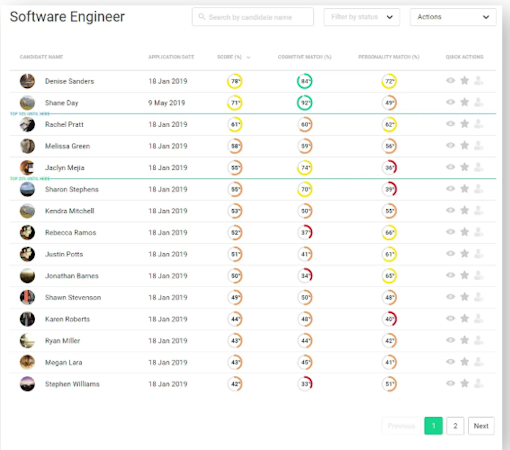Click the person icon for Shane Day

point(479,102)
